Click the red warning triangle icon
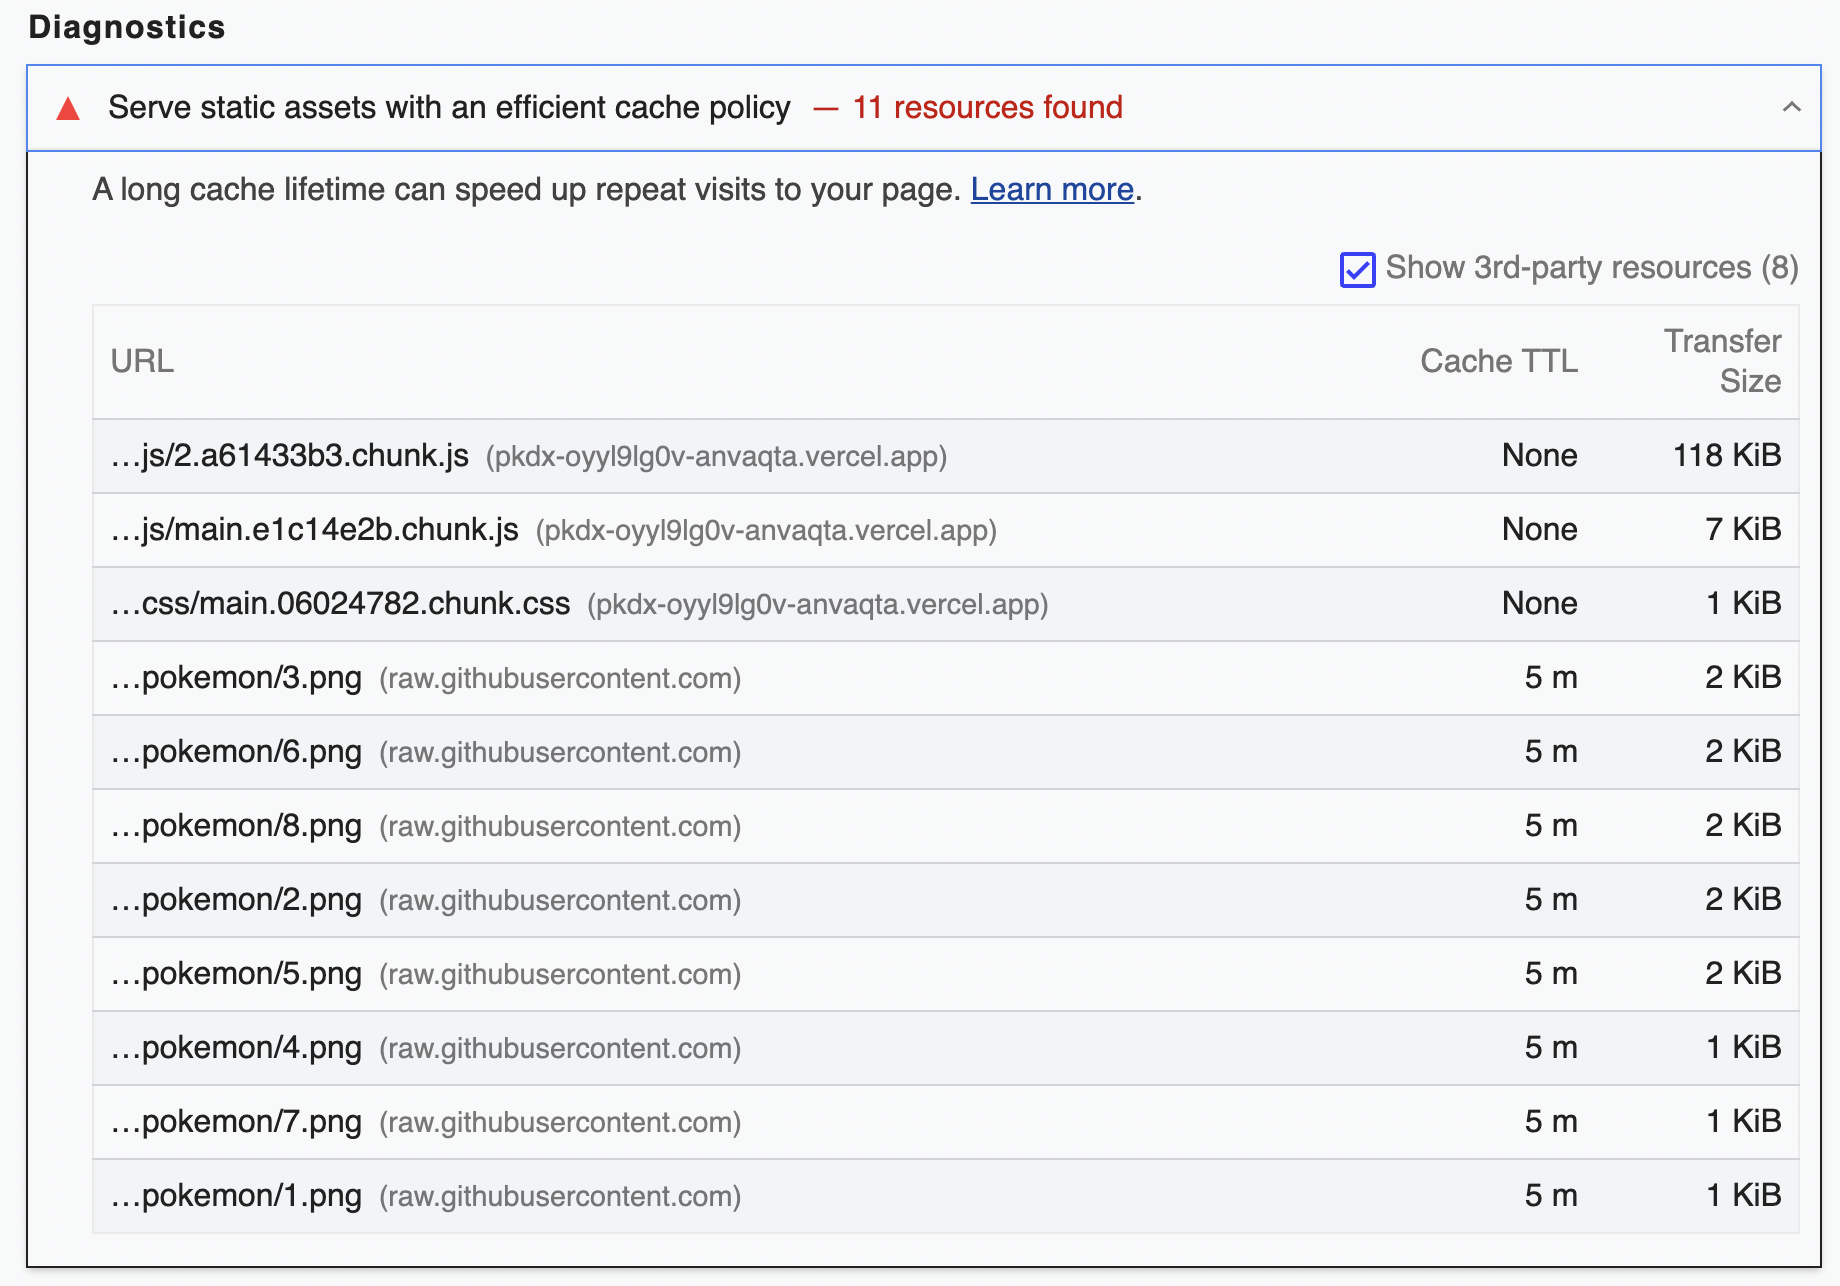1840x1286 pixels. [68, 108]
